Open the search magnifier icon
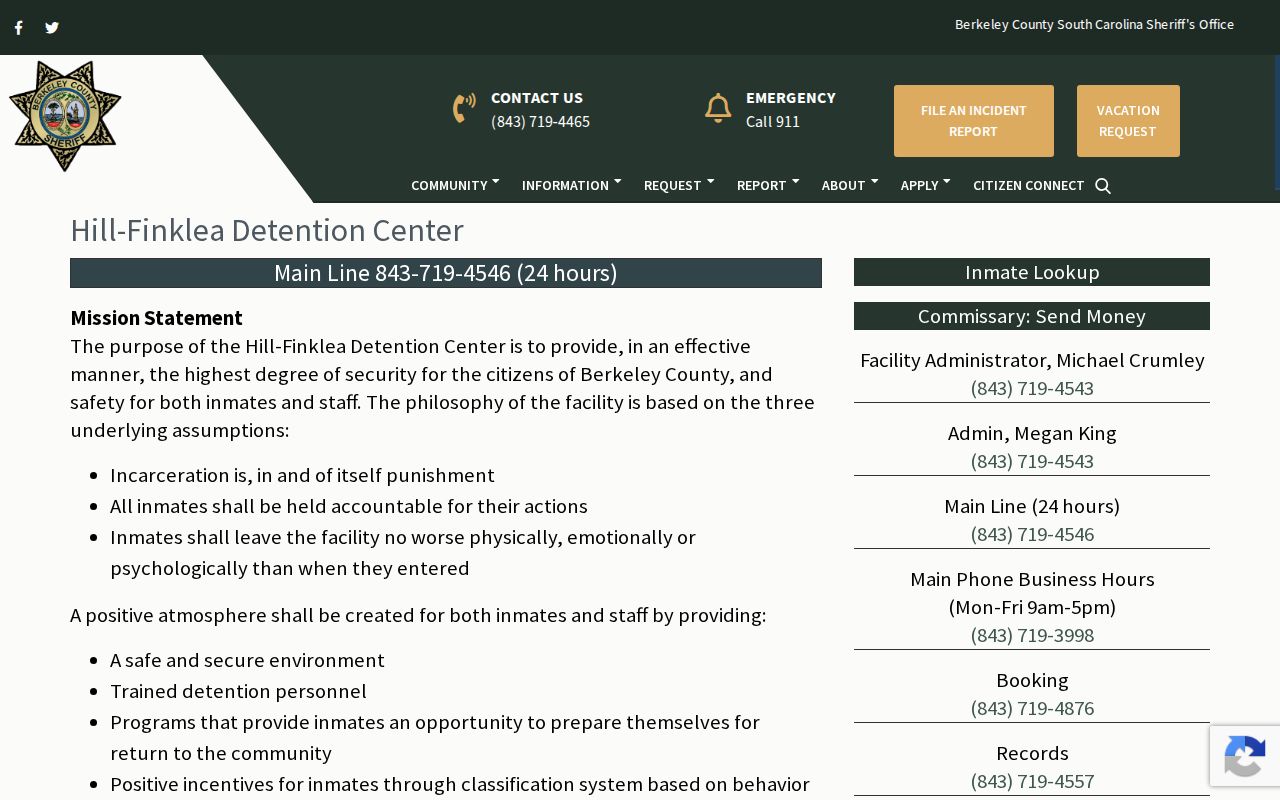Image resolution: width=1280 pixels, height=800 pixels. tap(1103, 186)
